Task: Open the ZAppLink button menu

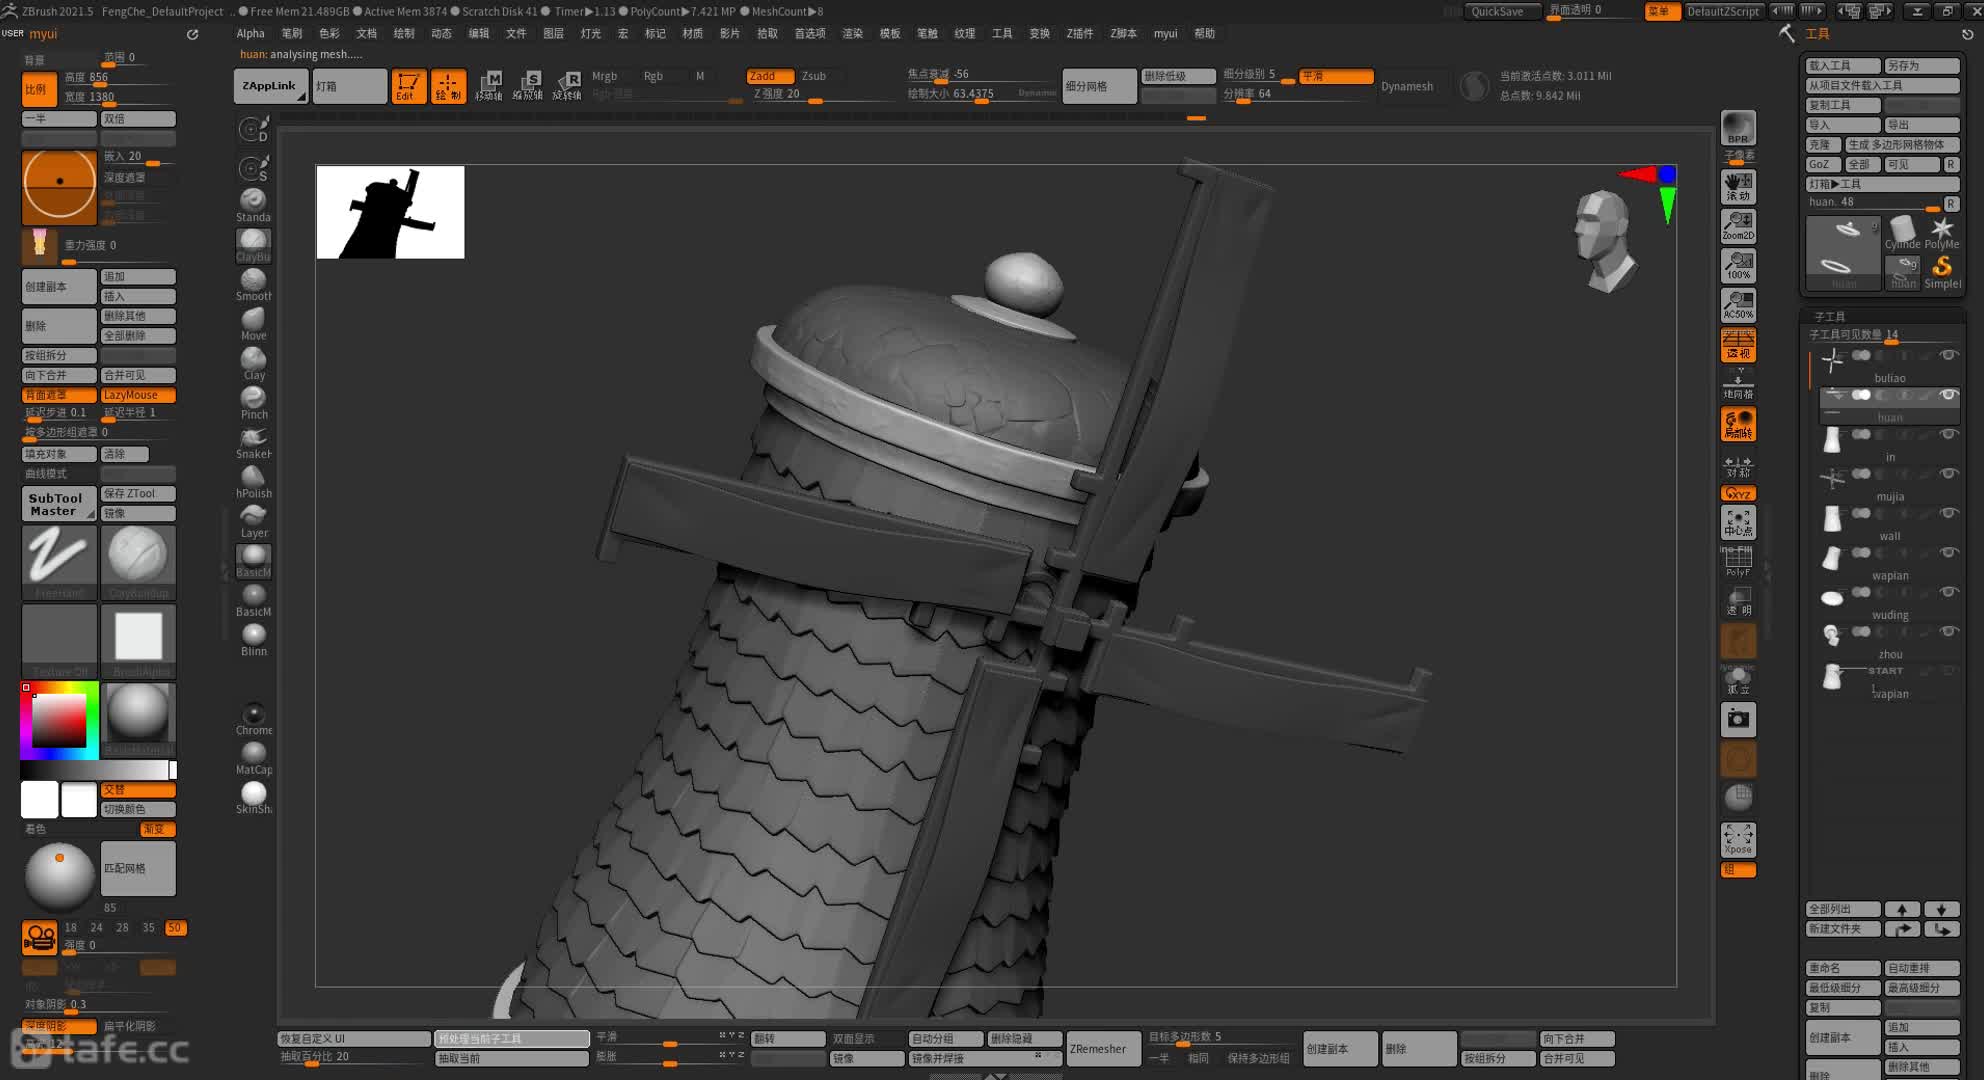Action: tap(270, 86)
